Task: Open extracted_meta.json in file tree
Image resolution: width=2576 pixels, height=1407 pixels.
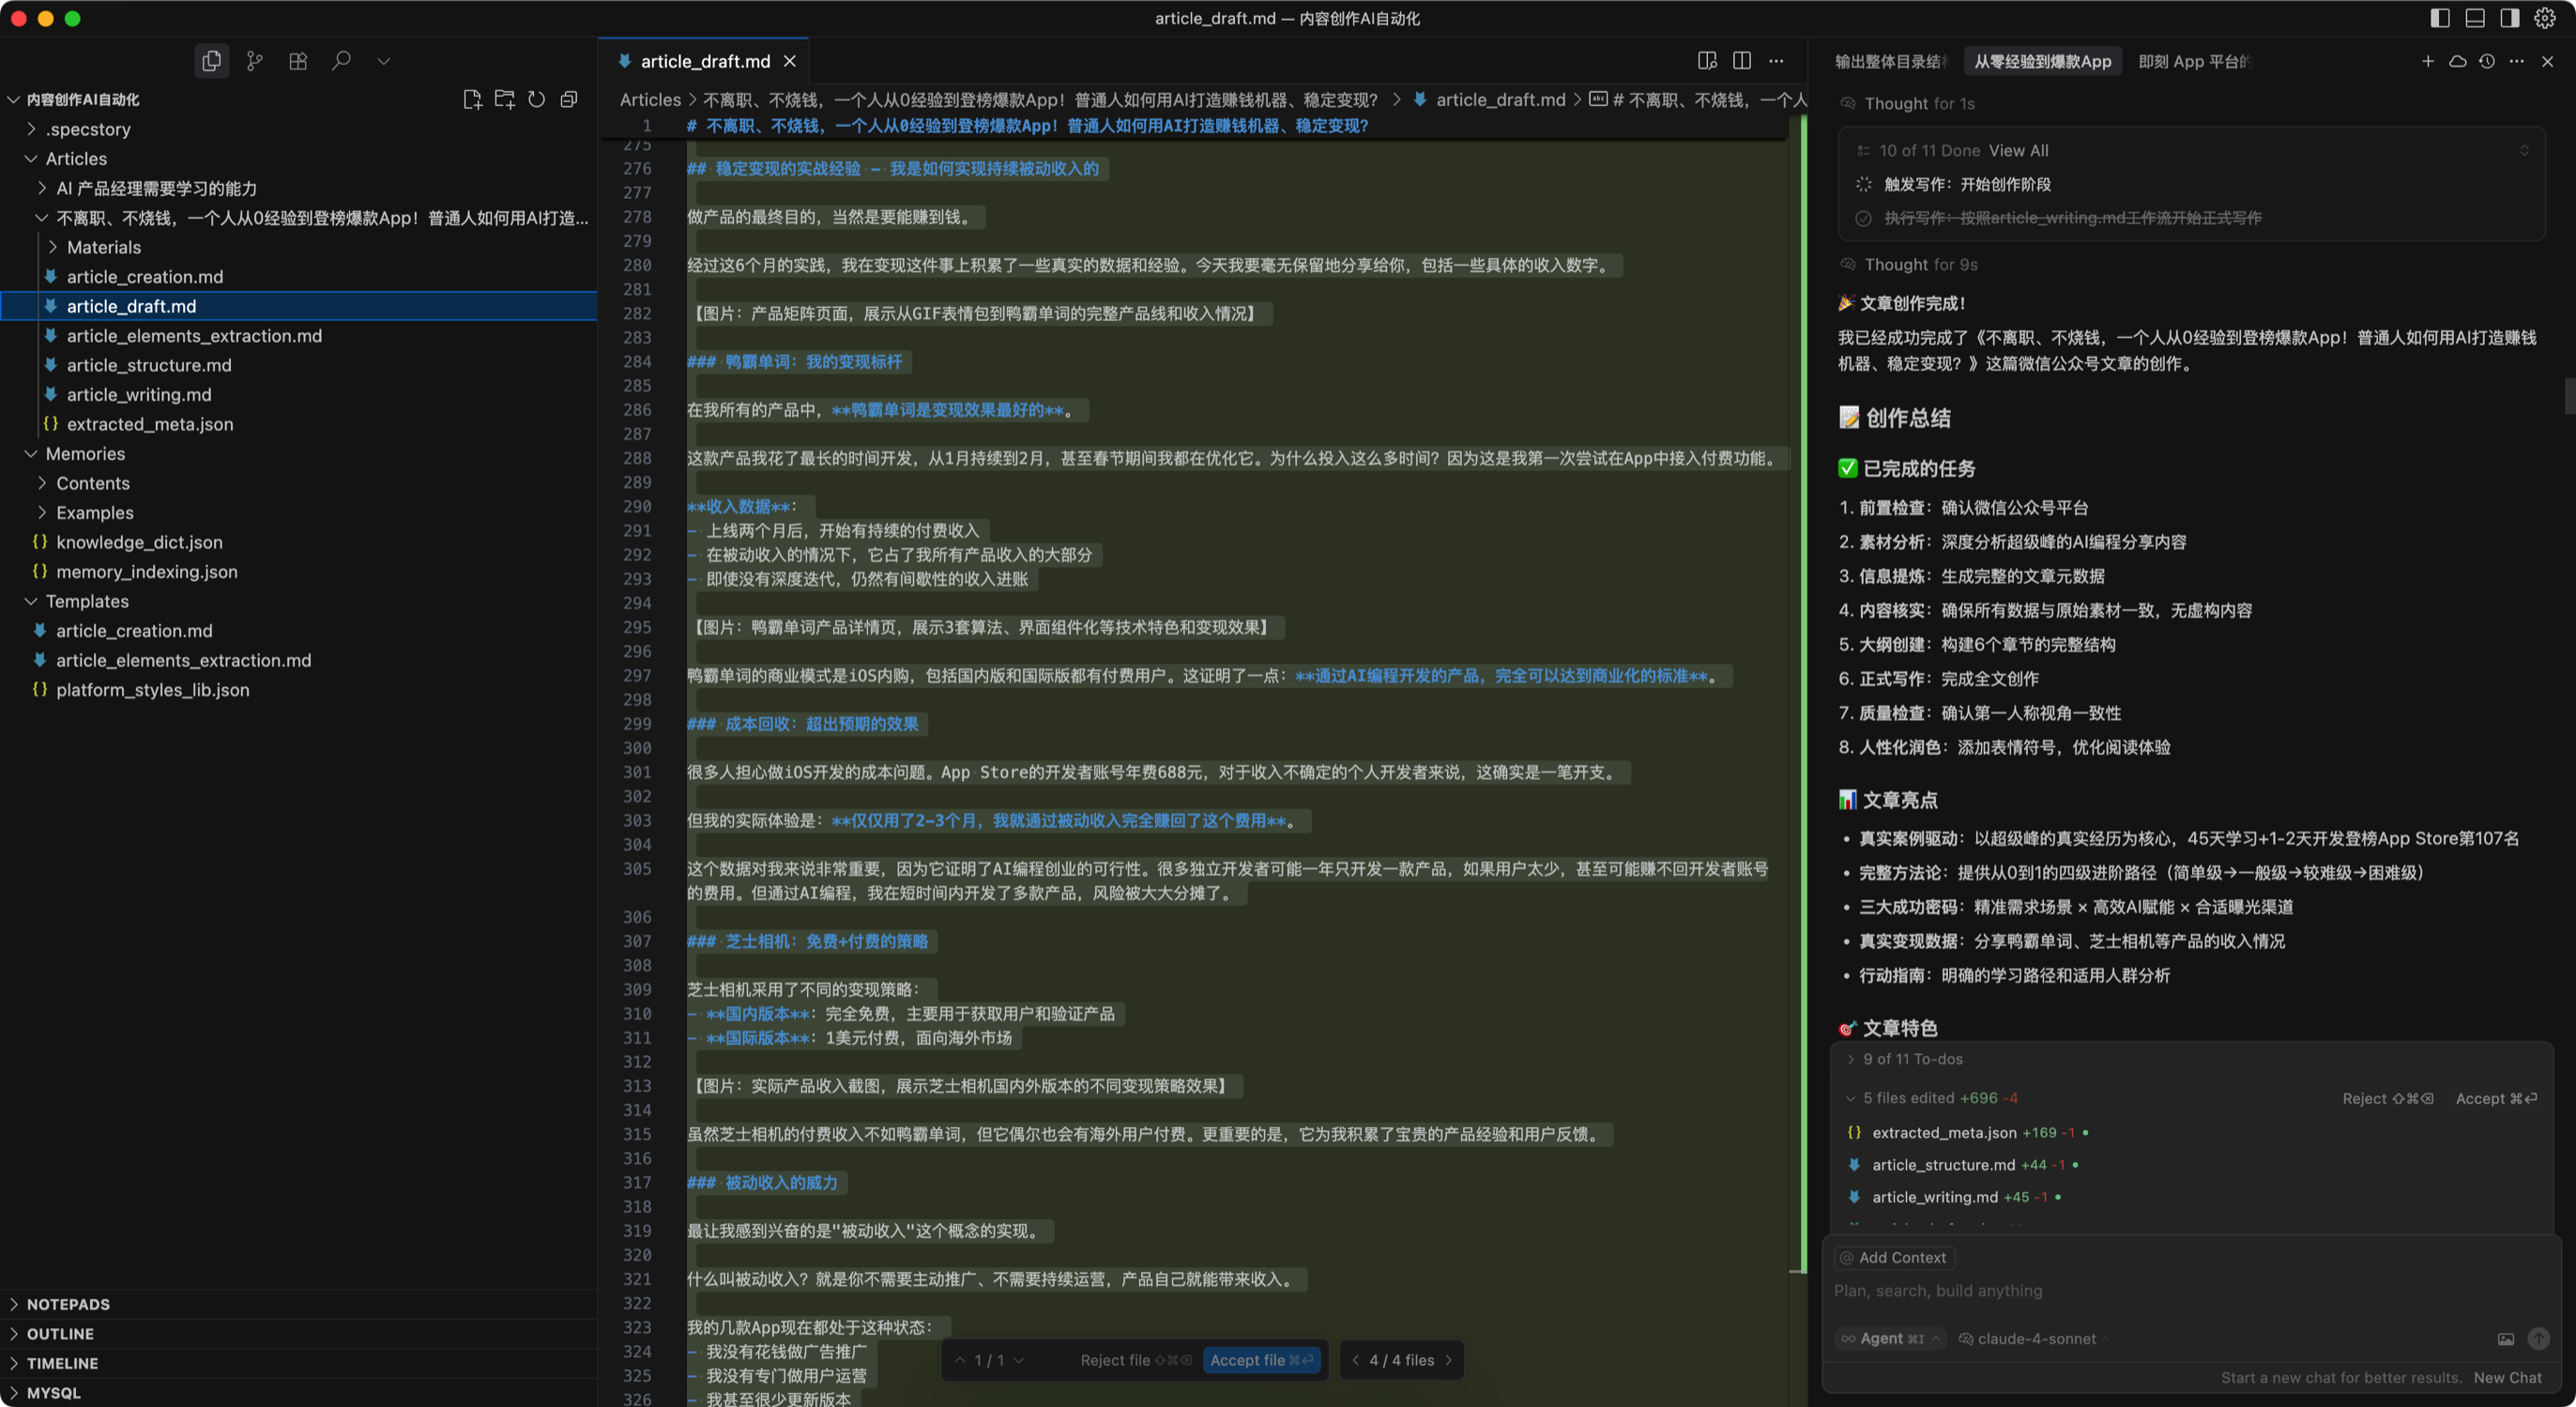Action: pyautogui.click(x=150, y=424)
